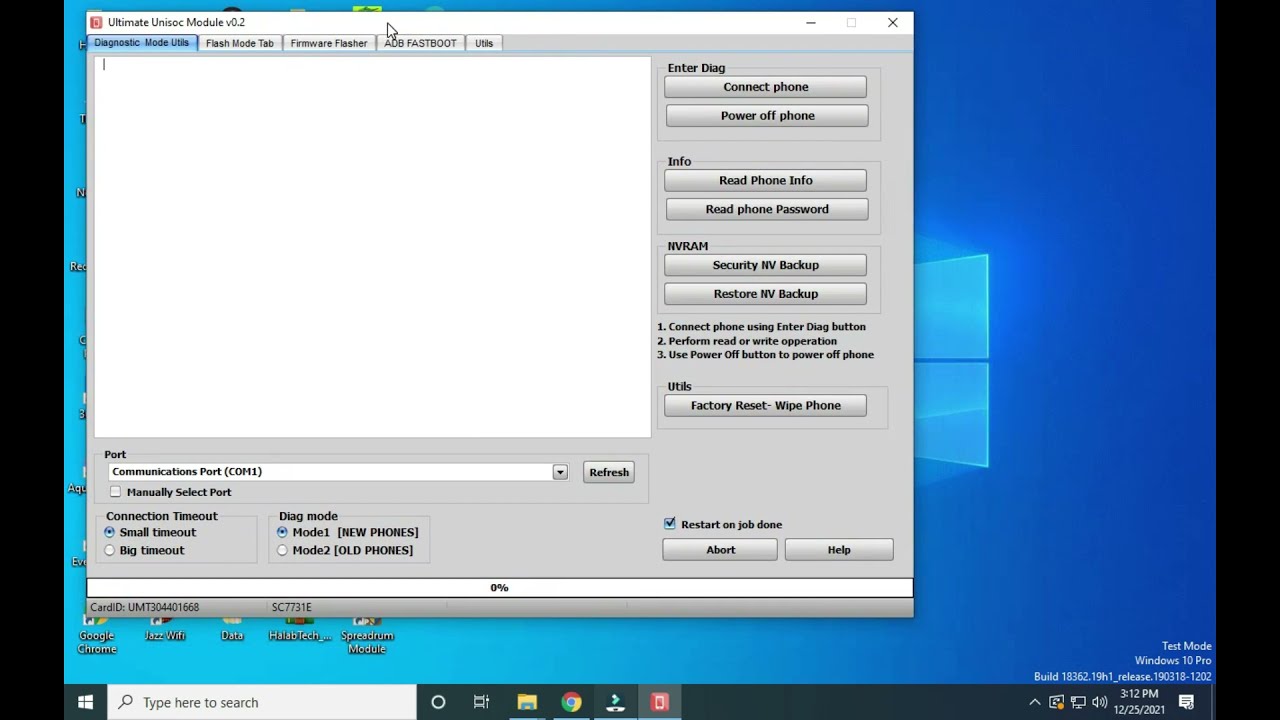The image size is (1280, 720).
Task: Click Restore NV Backup button
Action: [x=766, y=294]
